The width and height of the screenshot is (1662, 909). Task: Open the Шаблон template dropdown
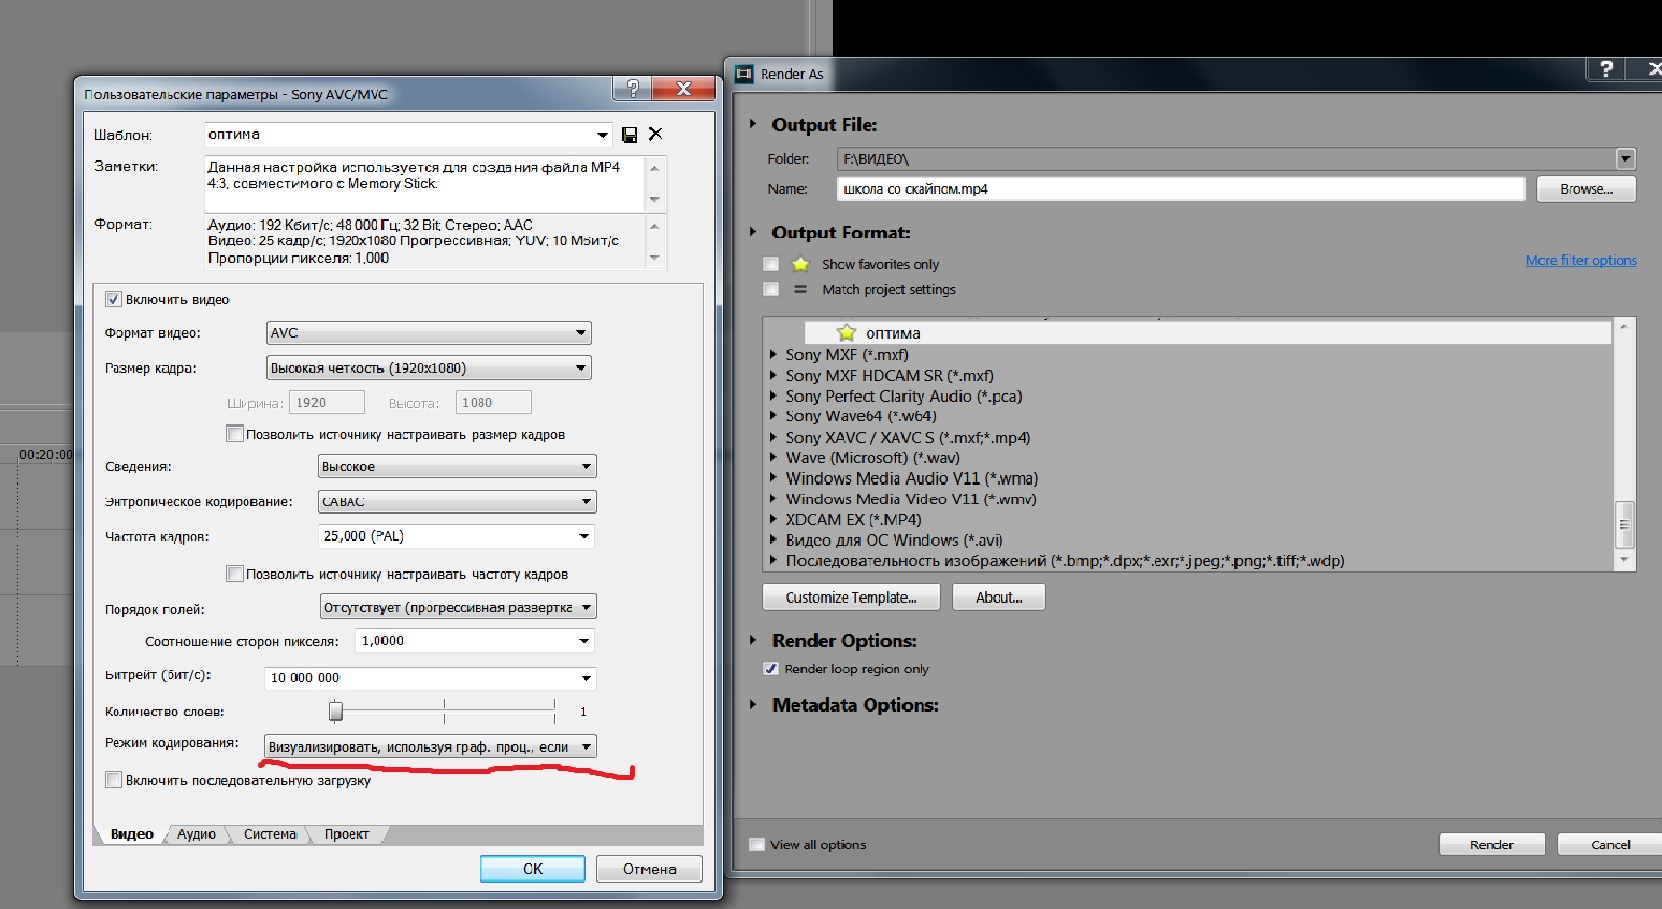pyautogui.click(x=602, y=135)
